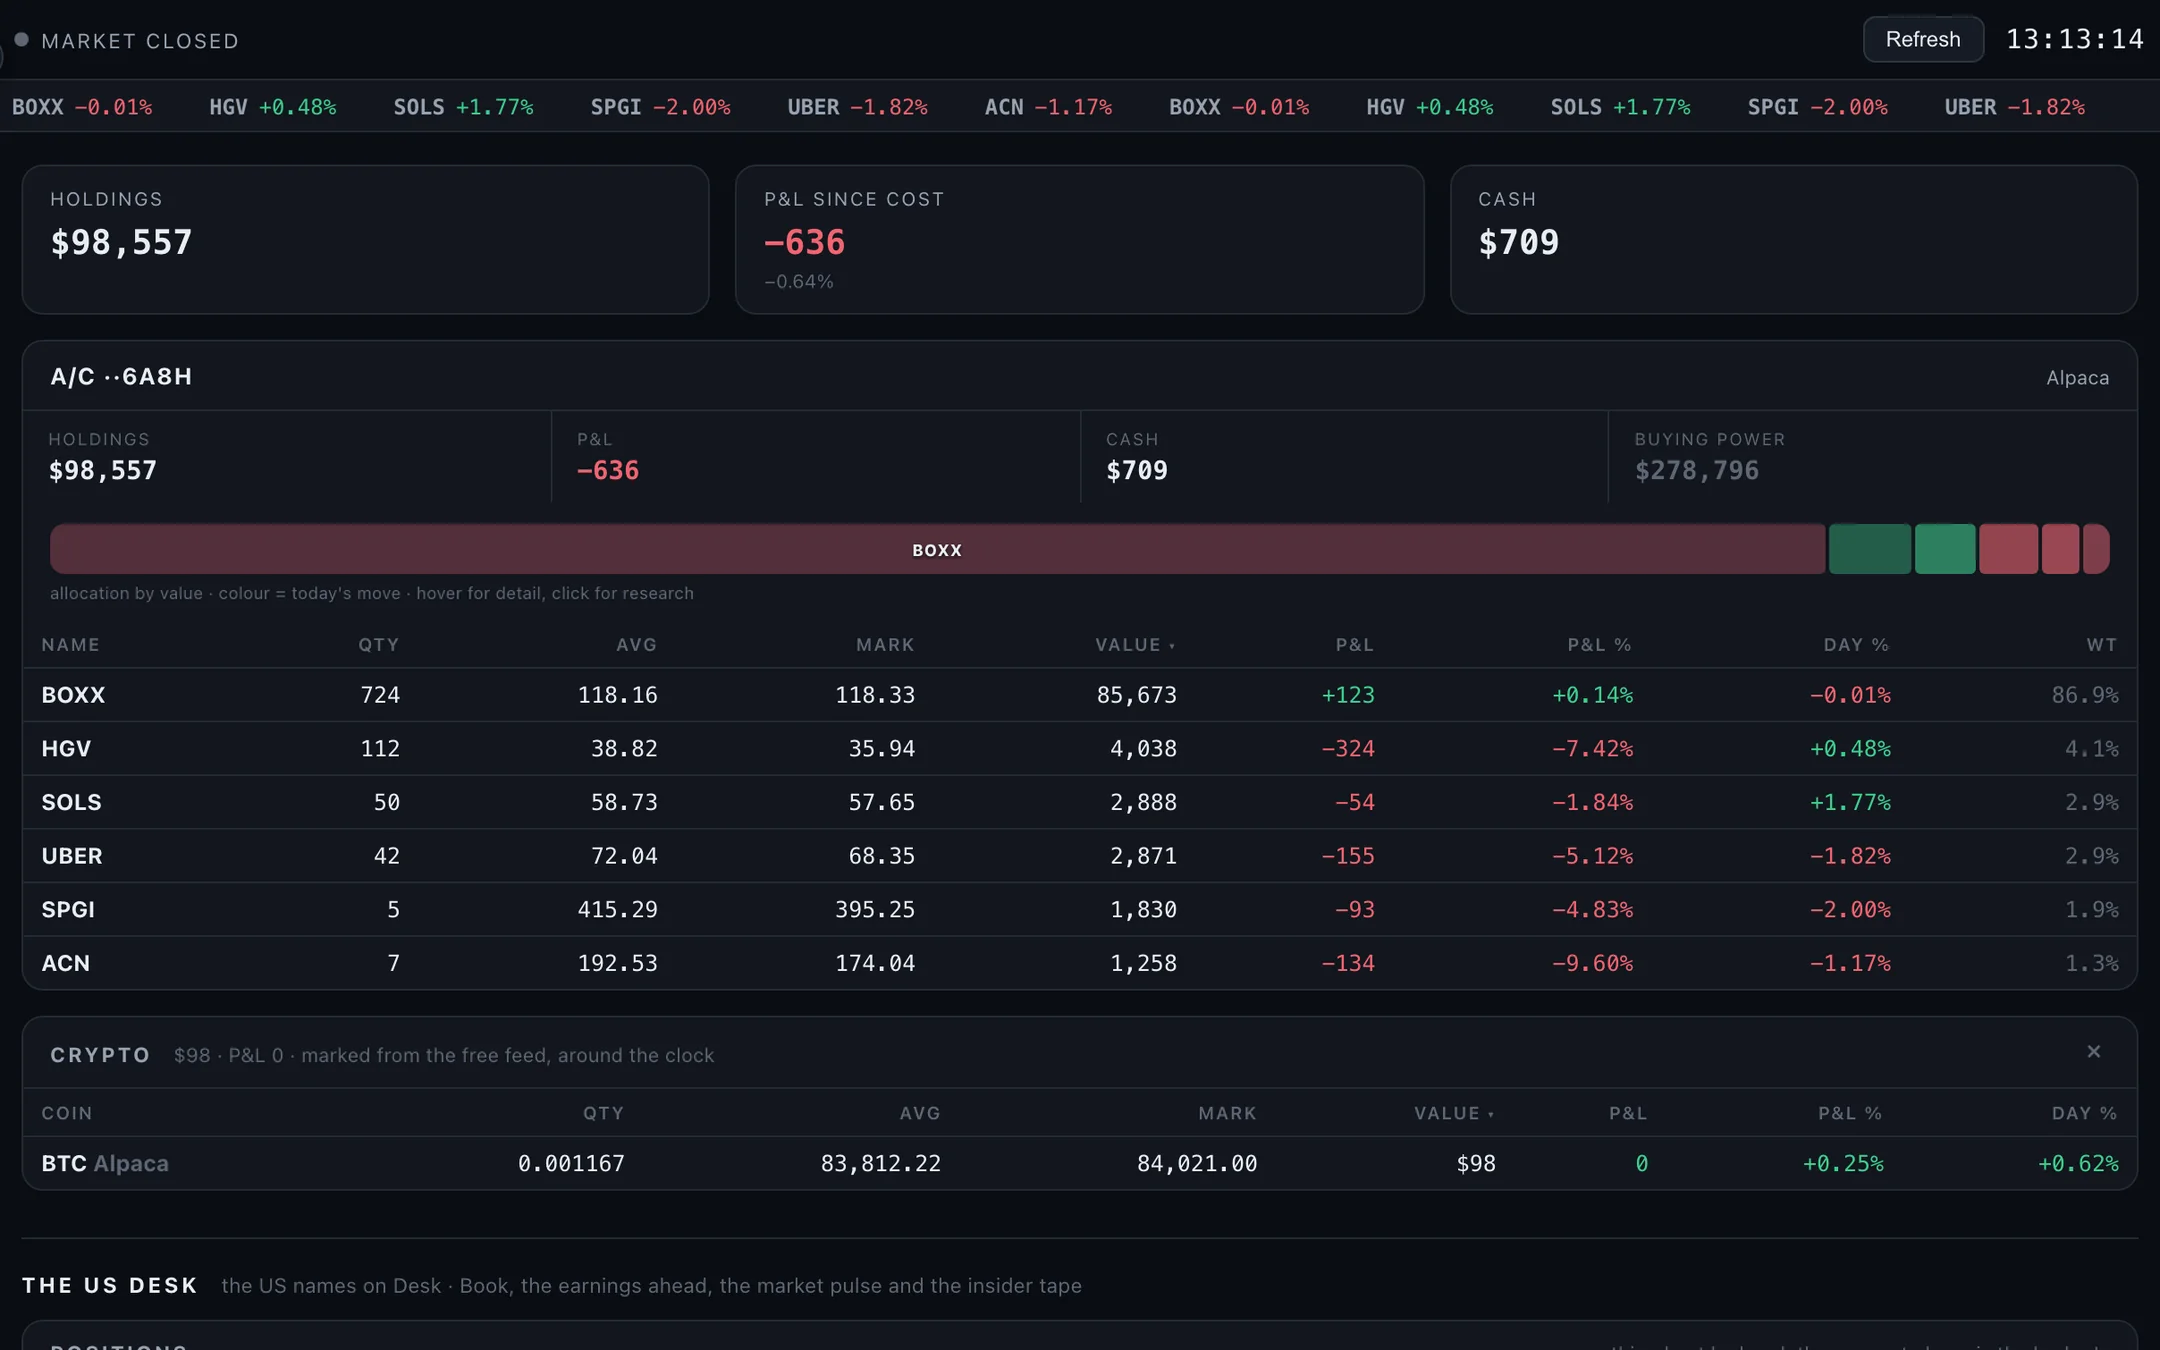Image resolution: width=2160 pixels, height=1350 pixels.
Task: Sort holdings by the WT column
Action: click(x=2101, y=645)
